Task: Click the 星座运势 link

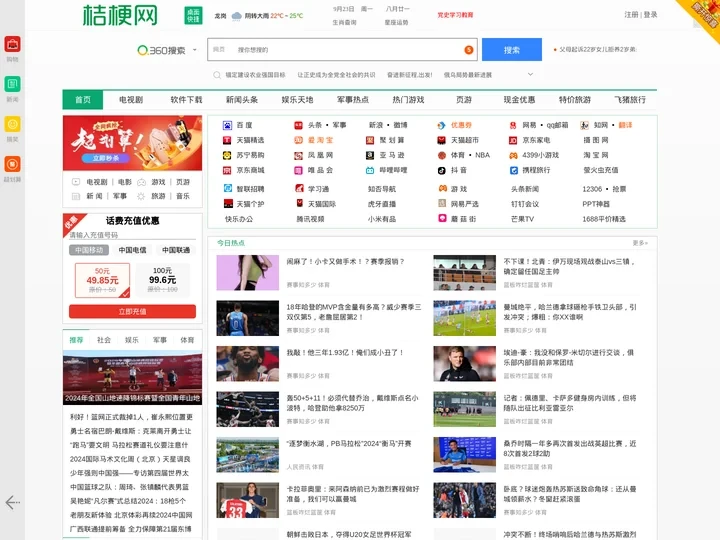Action: tap(396, 22)
